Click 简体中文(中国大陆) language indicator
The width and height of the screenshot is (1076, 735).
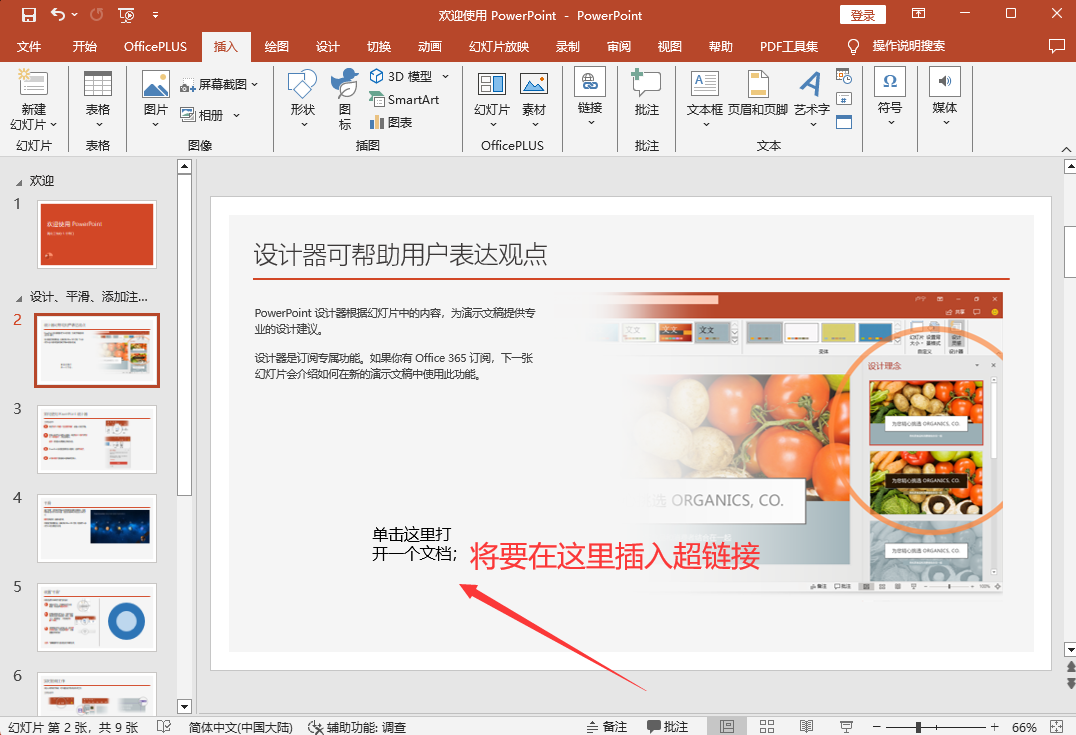[x=240, y=727]
